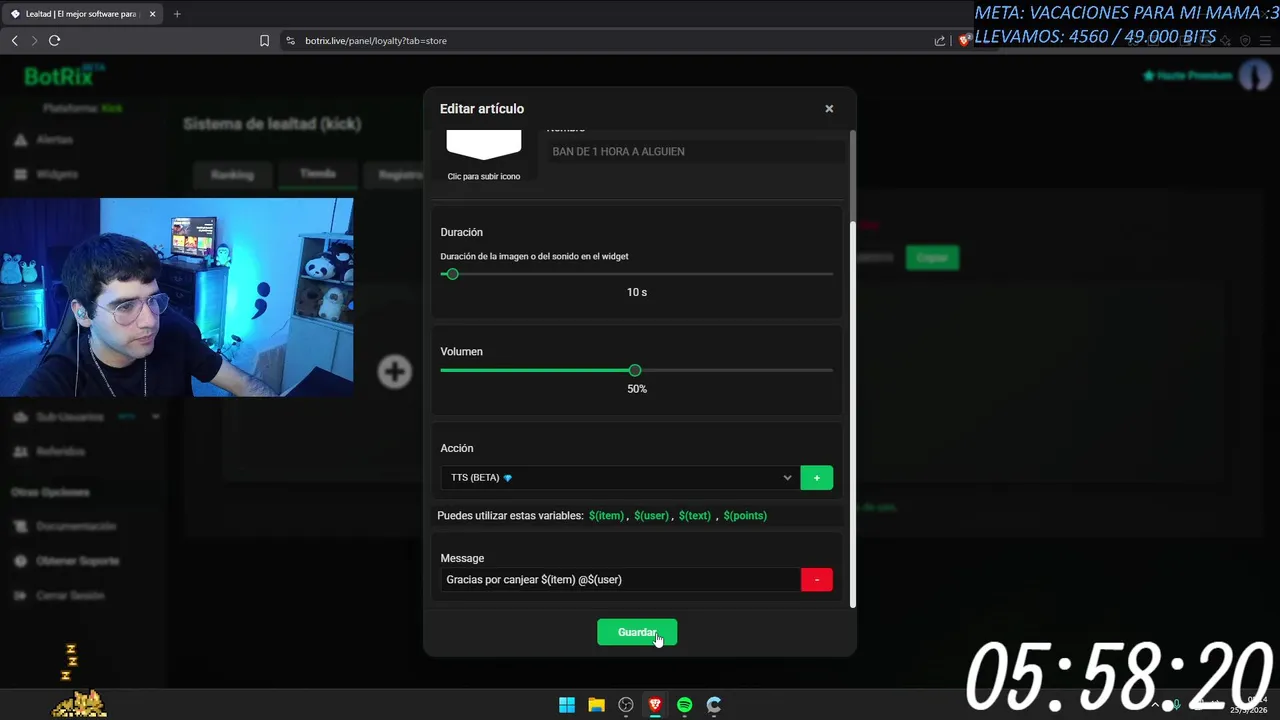
Task: Click the green Guardar button
Action: (x=637, y=632)
